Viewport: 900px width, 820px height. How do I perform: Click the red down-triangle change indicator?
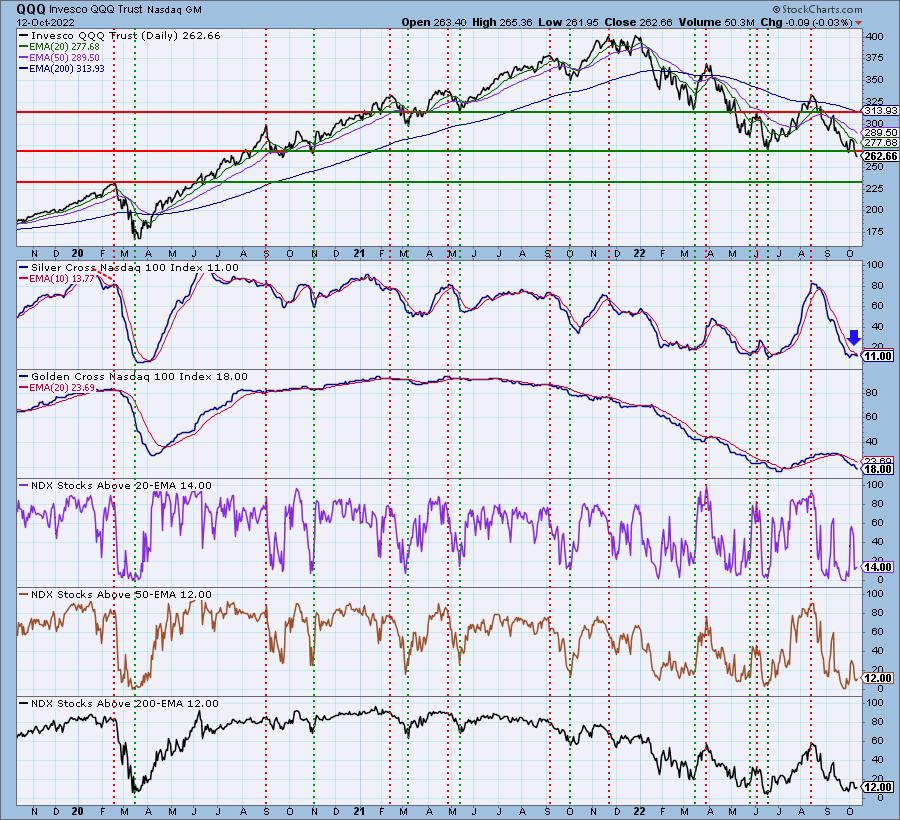(858, 23)
